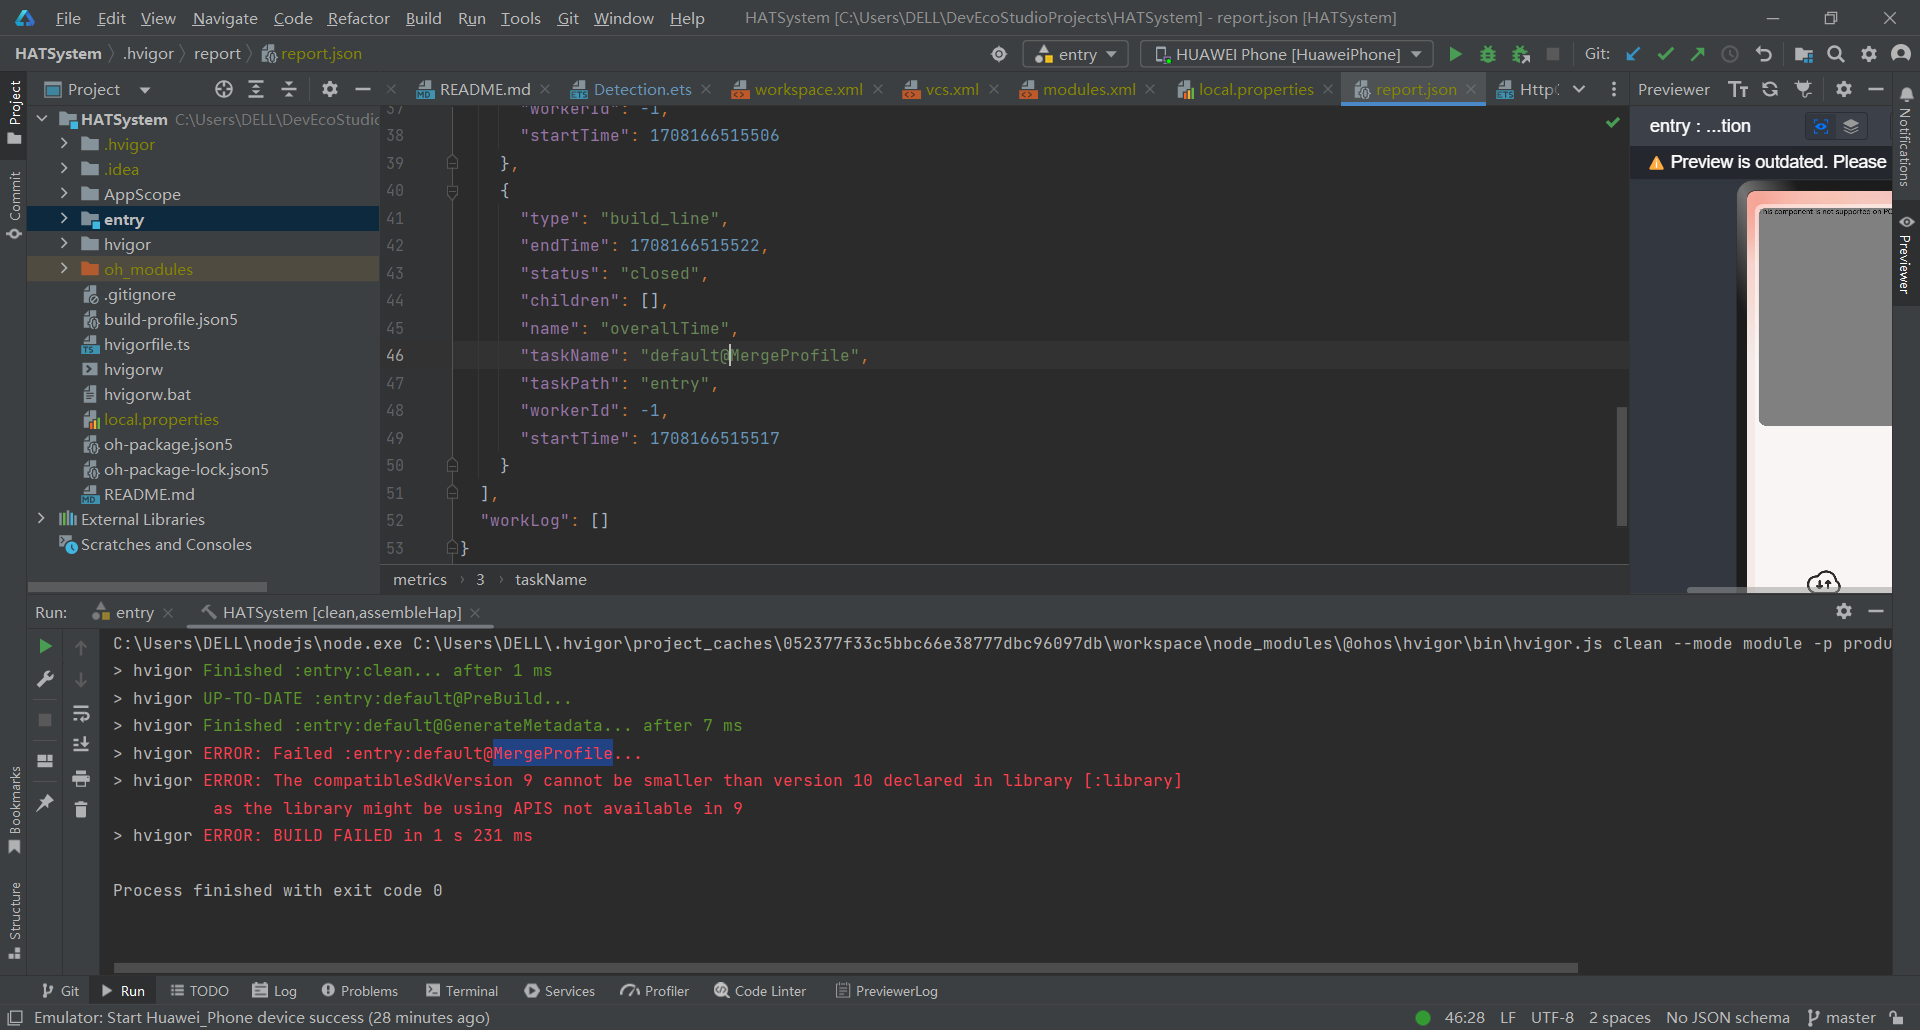This screenshot has height=1030, width=1920.
Task: Open the user account avatar icon
Action: (1901, 54)
